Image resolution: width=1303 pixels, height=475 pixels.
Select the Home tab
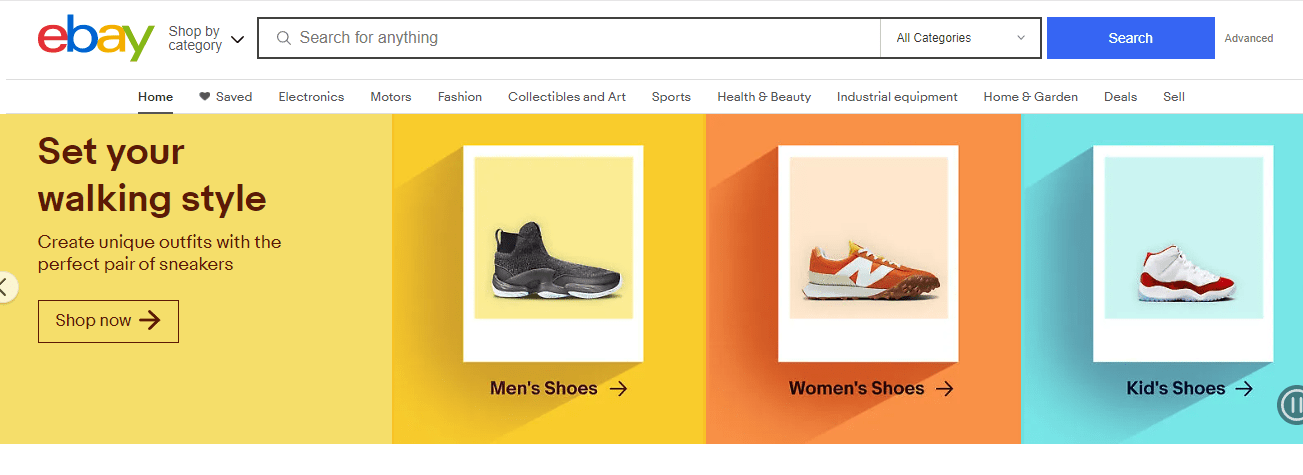pyautogui.click(x=155, y=97)
